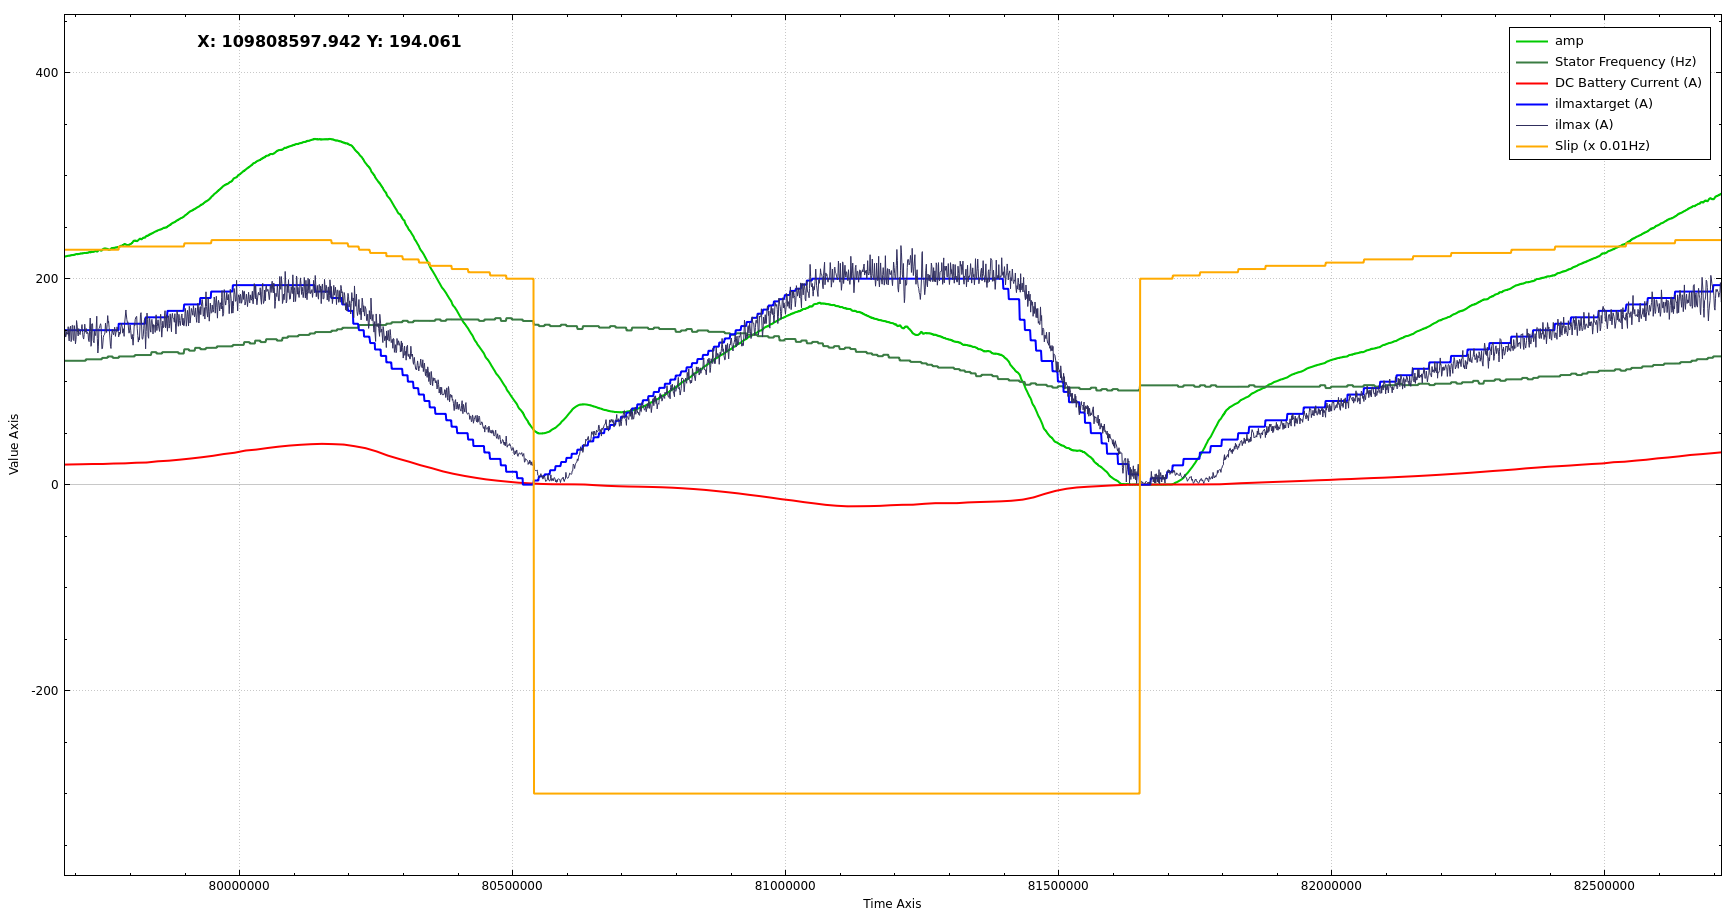
Task: Click the 0 tick label on value axis
Action: pos(54,485)
